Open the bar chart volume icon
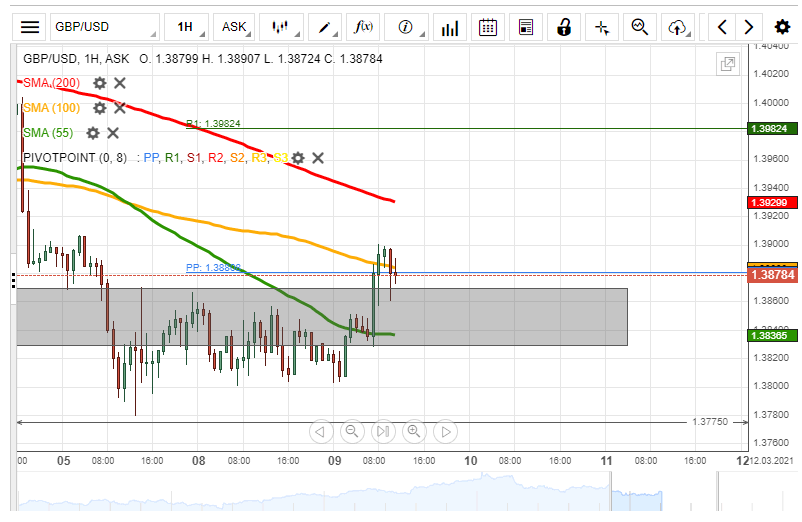Viewport: 802px width, 522px height. click(450, 27)
